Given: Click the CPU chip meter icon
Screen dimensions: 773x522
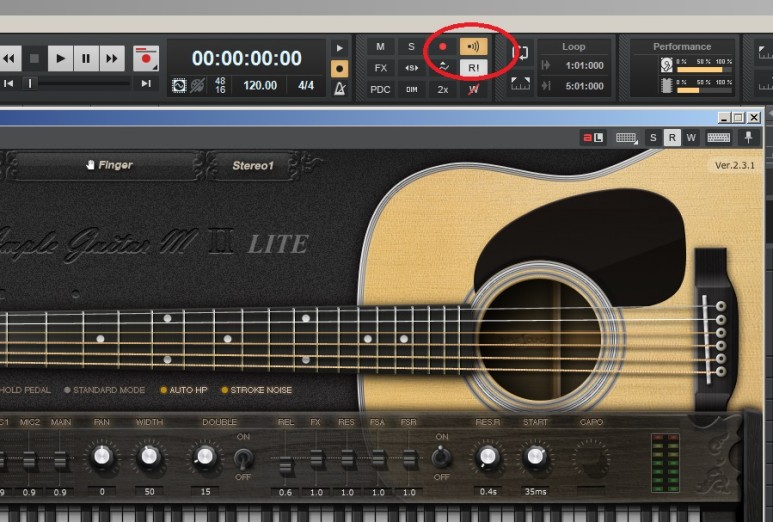Looking at the screenshot, I should (x=667, y=85).
